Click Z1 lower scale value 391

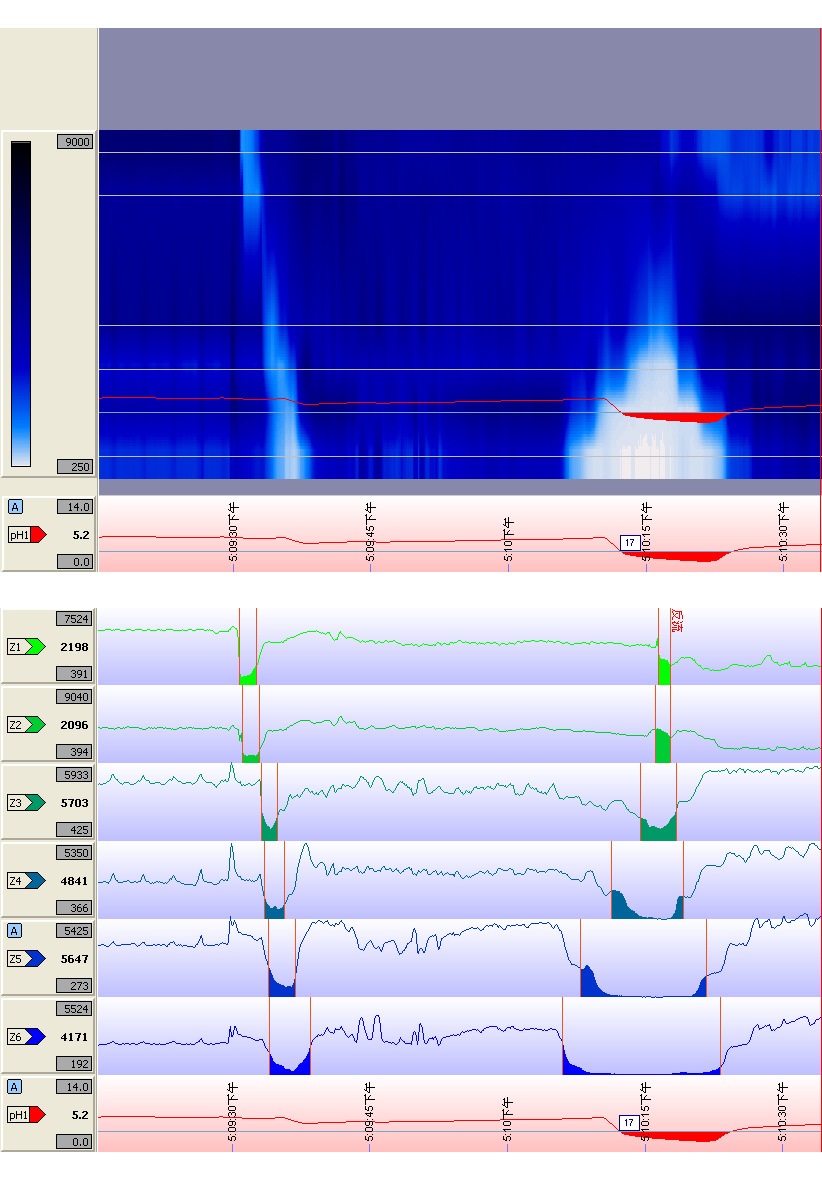click(75, 674)
